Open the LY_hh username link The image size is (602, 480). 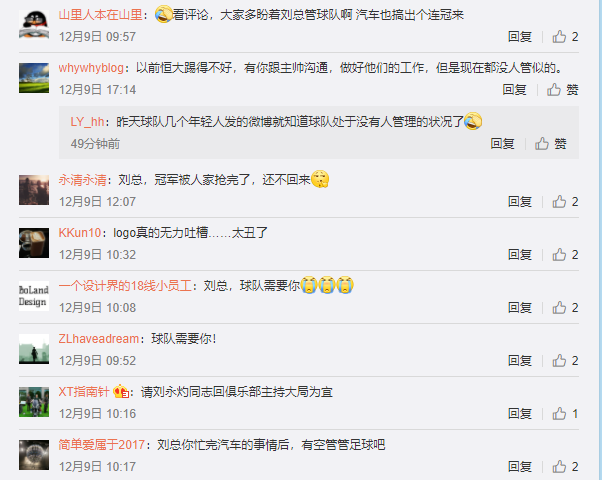click(x=87, y=122)
